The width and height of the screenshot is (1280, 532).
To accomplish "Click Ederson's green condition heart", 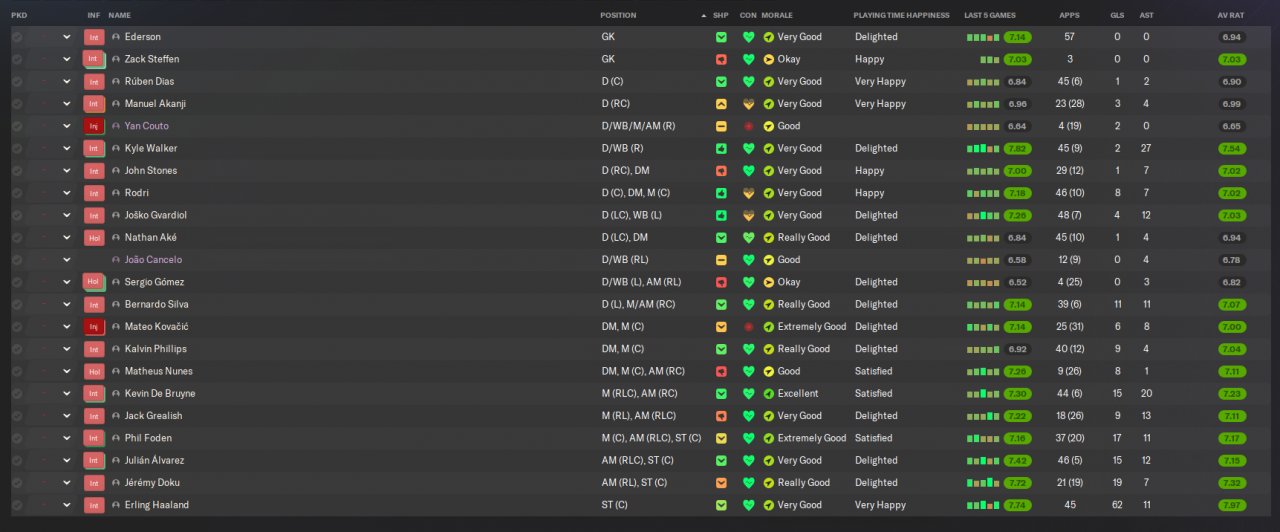I will click(748, 37).
